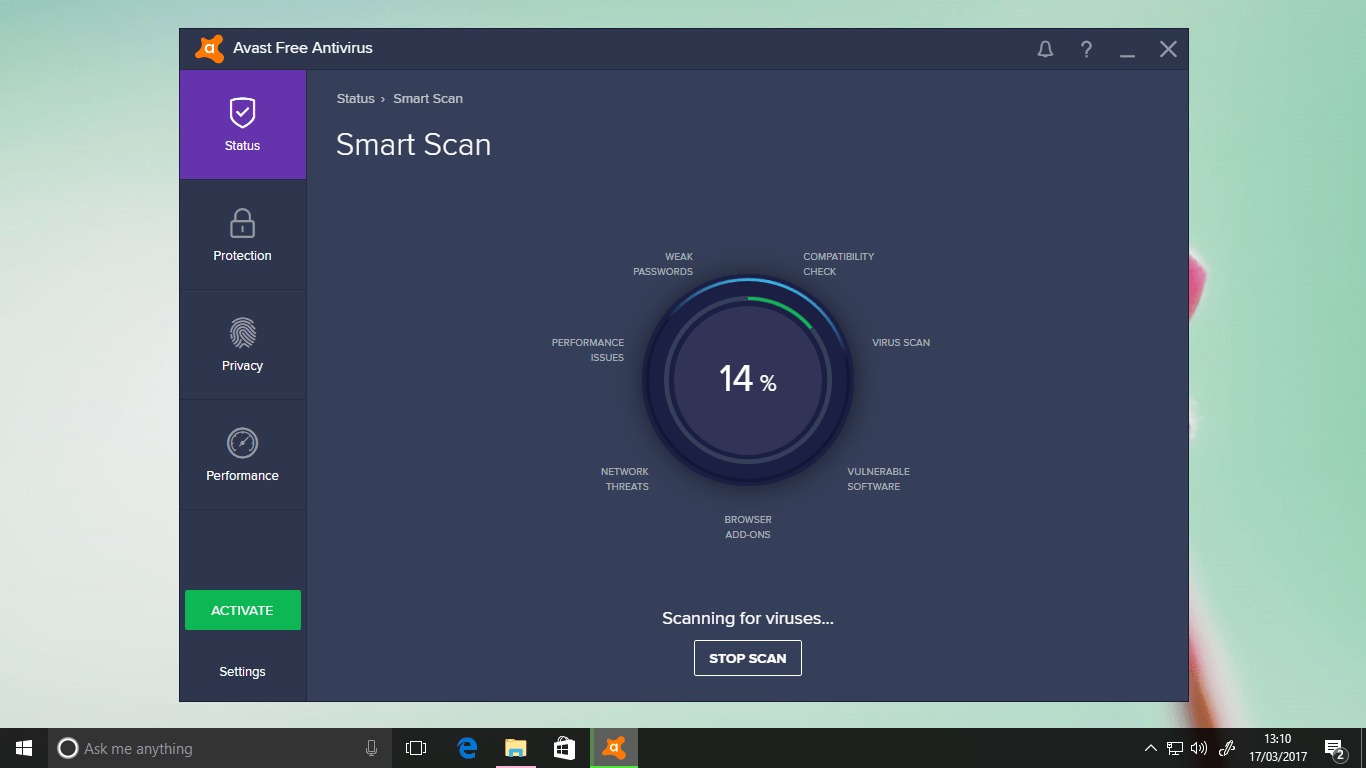The height and width of the screenshot is (768, 1366).
Task: Open the Protection section lock icon
Action: (x=242, y=222)
